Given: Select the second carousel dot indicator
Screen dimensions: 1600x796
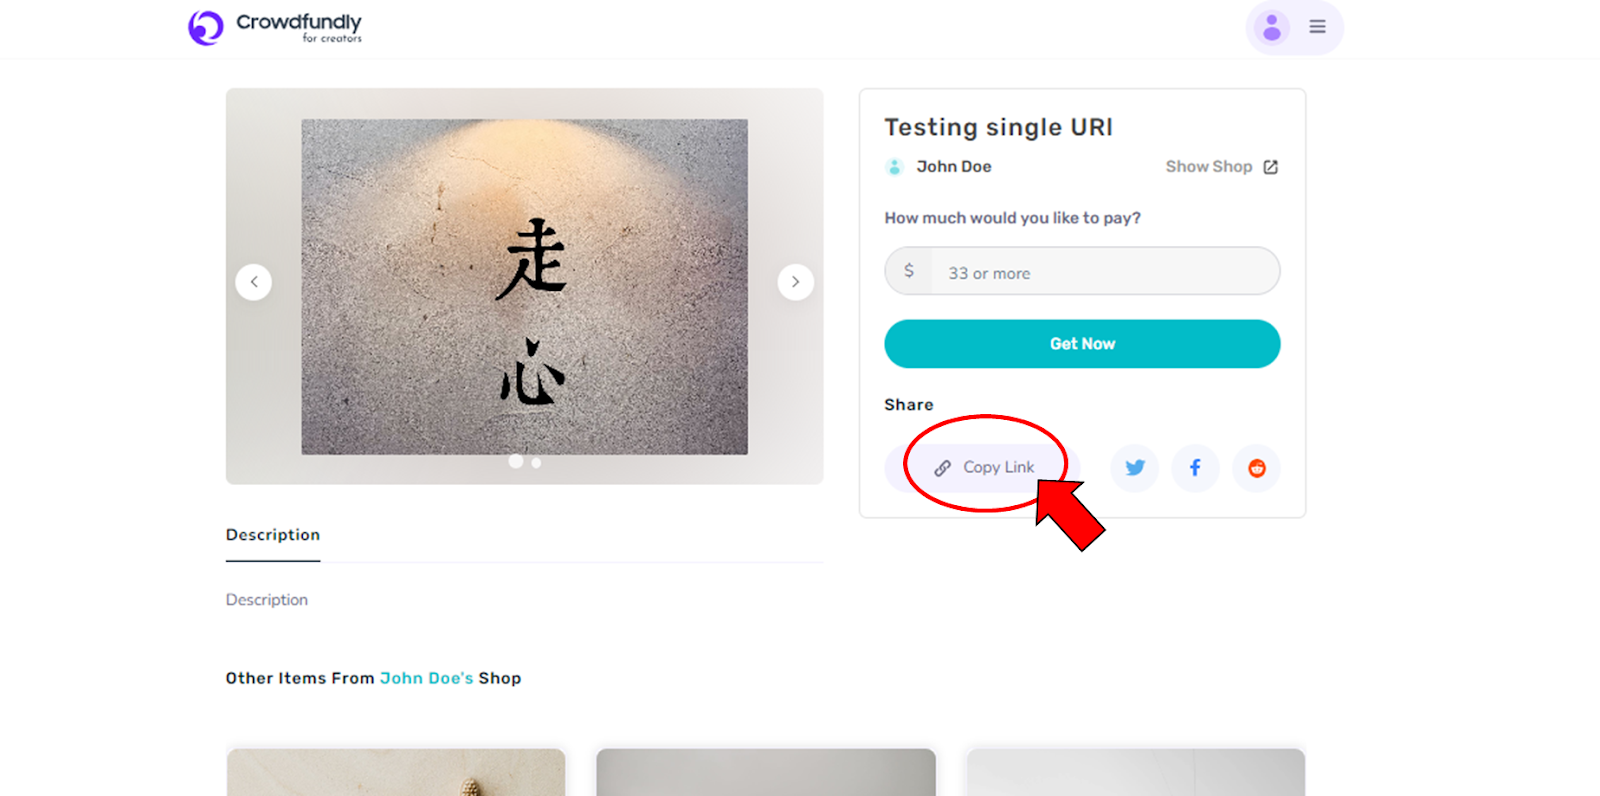Looking at the screenshot, I should point(537,463).
